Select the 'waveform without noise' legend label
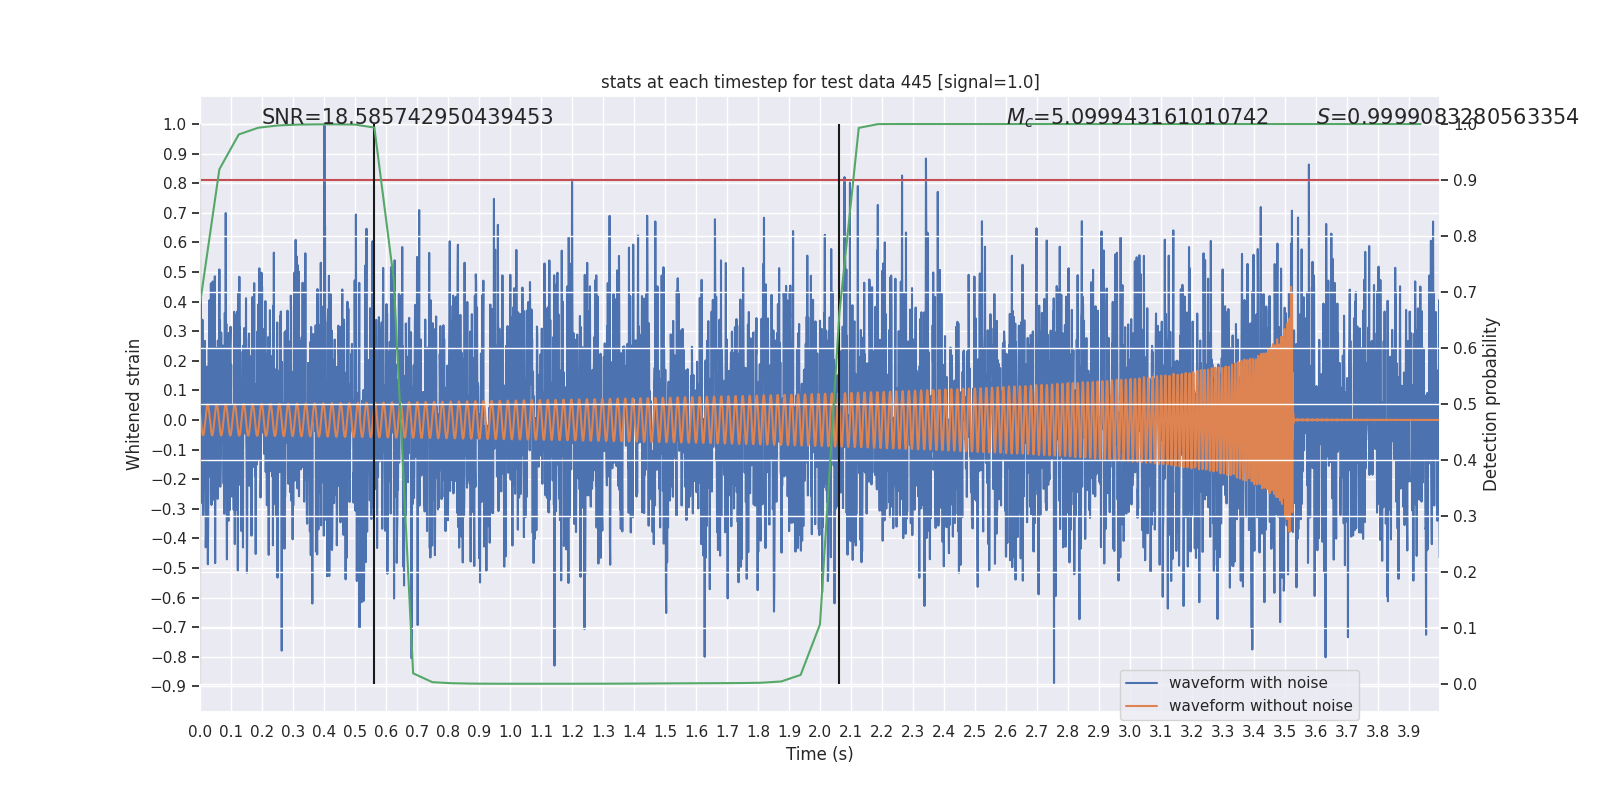Image resolution: width=1600 pixels, height=800 pixels. click(x=1260, y=706)
